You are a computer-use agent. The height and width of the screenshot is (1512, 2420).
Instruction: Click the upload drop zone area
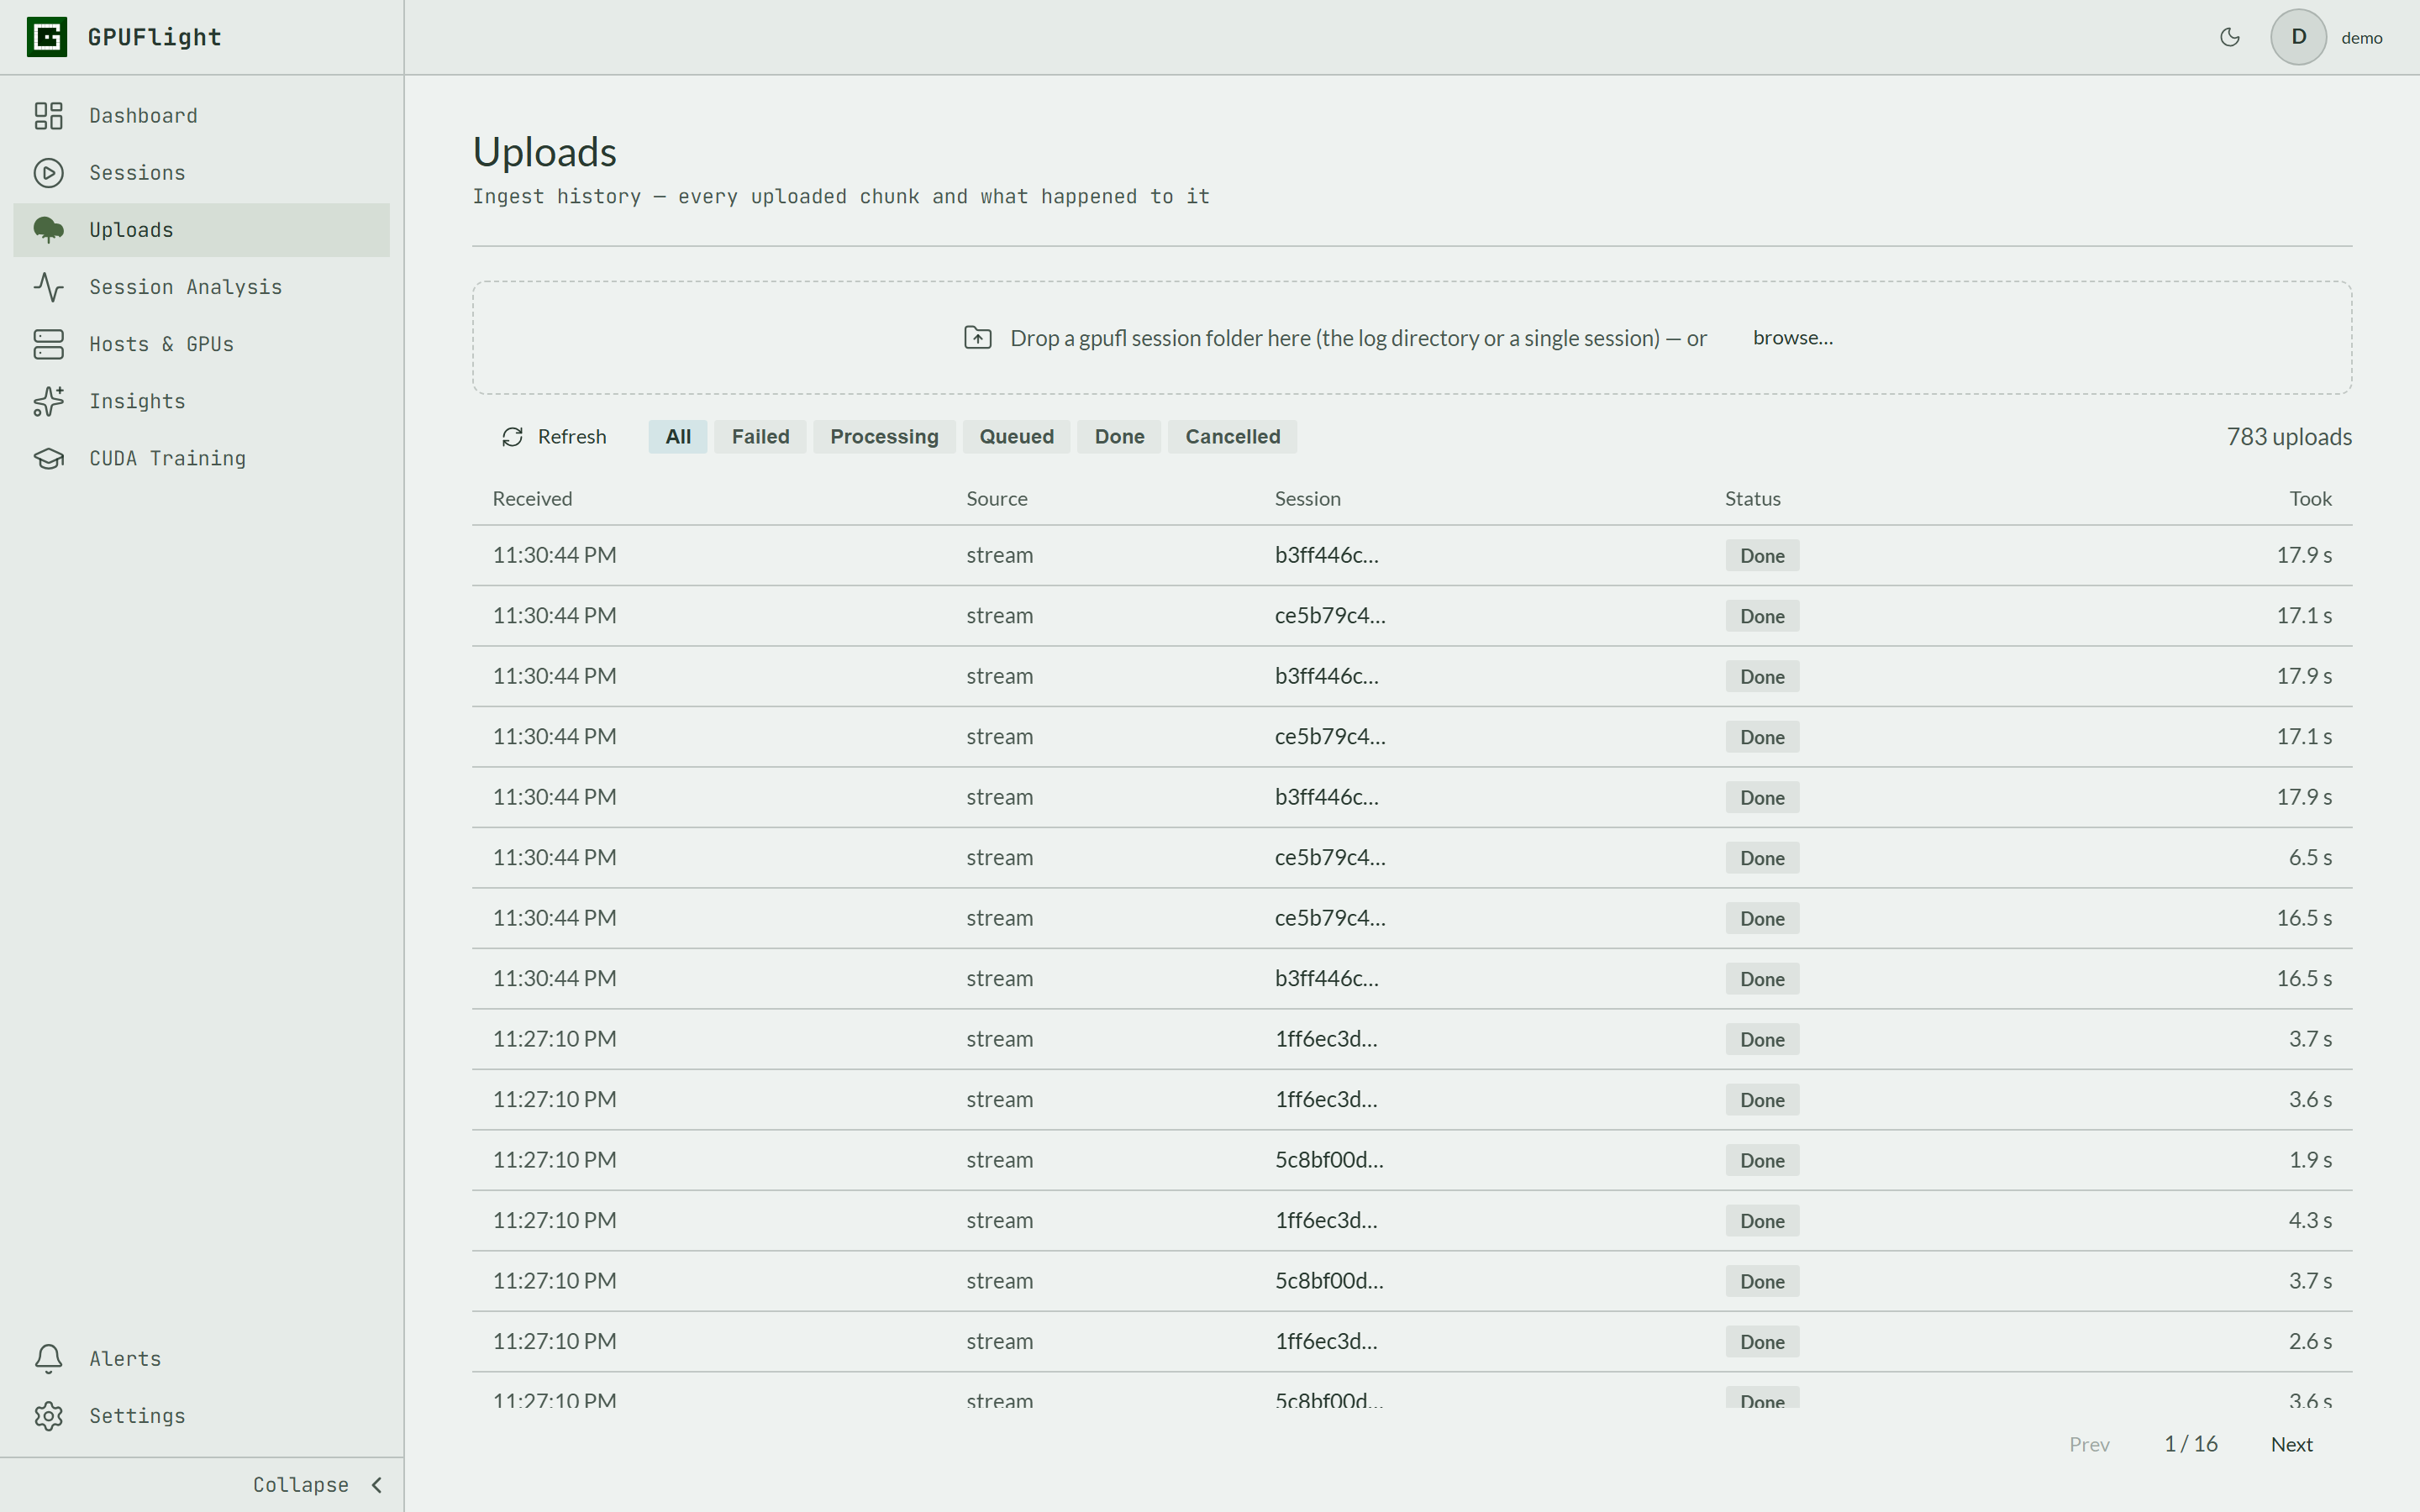[1412, 338]
